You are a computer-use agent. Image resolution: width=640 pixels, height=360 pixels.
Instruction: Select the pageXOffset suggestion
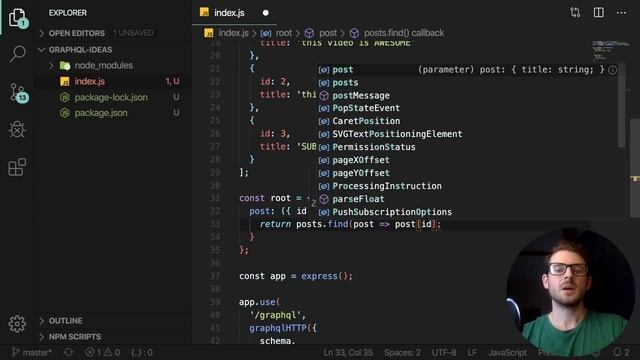[467, 160]
